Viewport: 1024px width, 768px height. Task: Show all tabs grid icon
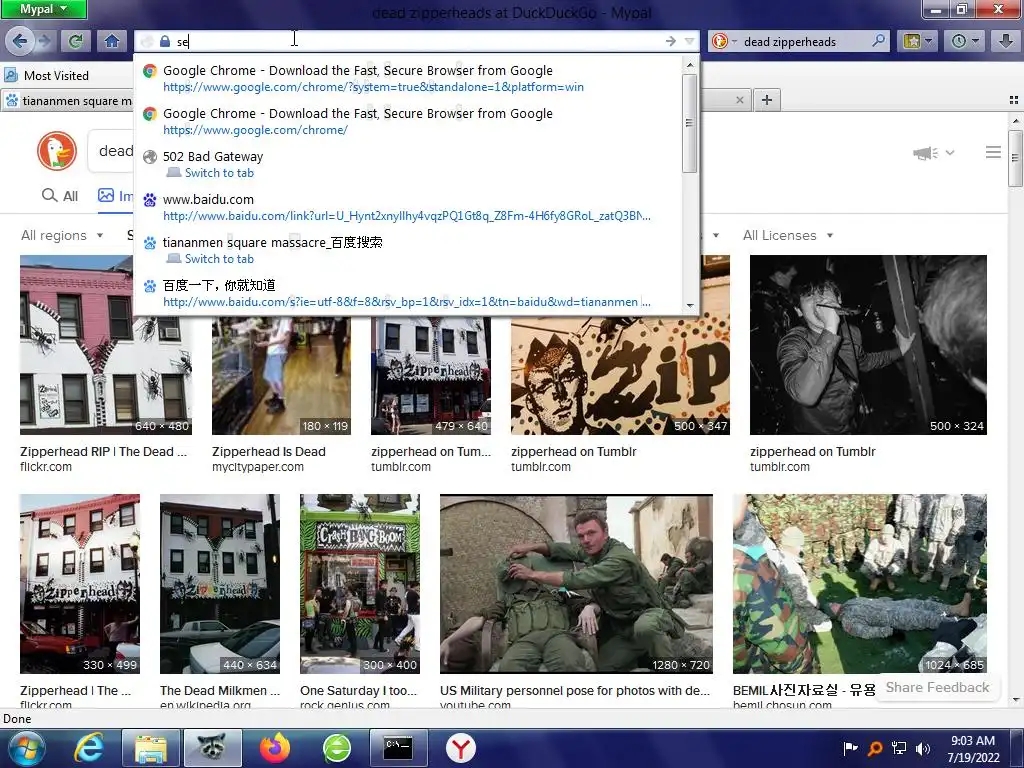pos(1014,100)
